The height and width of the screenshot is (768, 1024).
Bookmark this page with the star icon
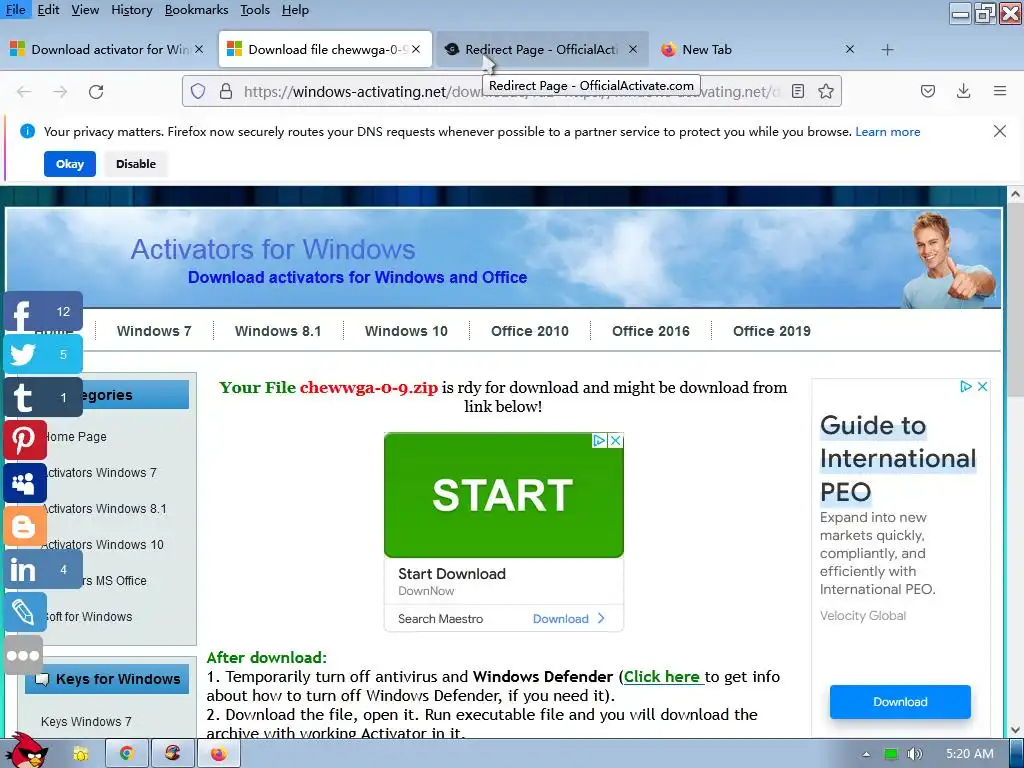(x=826, y=91)
